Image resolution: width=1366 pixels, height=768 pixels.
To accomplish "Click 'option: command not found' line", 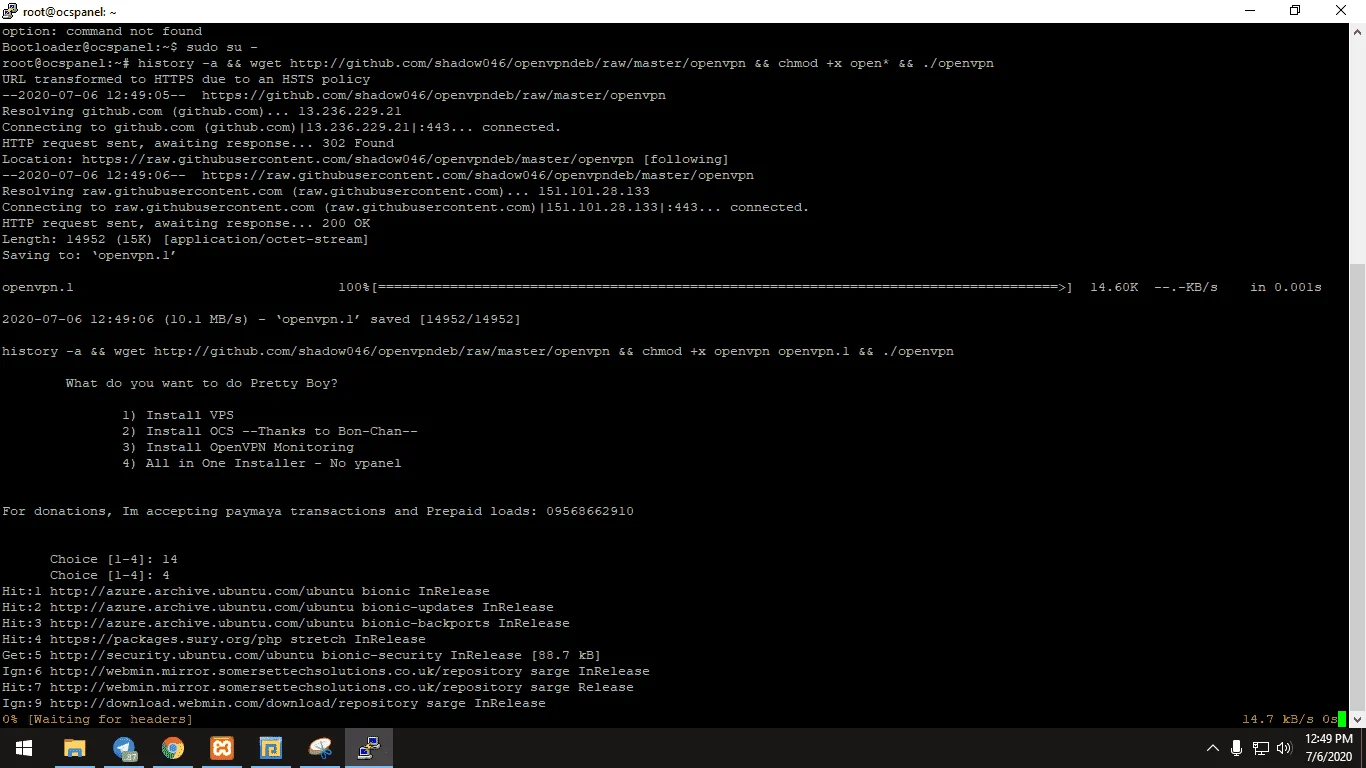I will (102, 31).
